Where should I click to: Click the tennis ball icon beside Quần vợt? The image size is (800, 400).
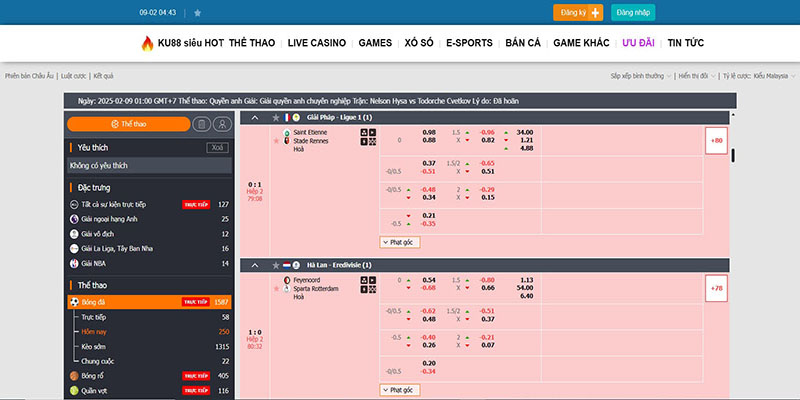74,391
